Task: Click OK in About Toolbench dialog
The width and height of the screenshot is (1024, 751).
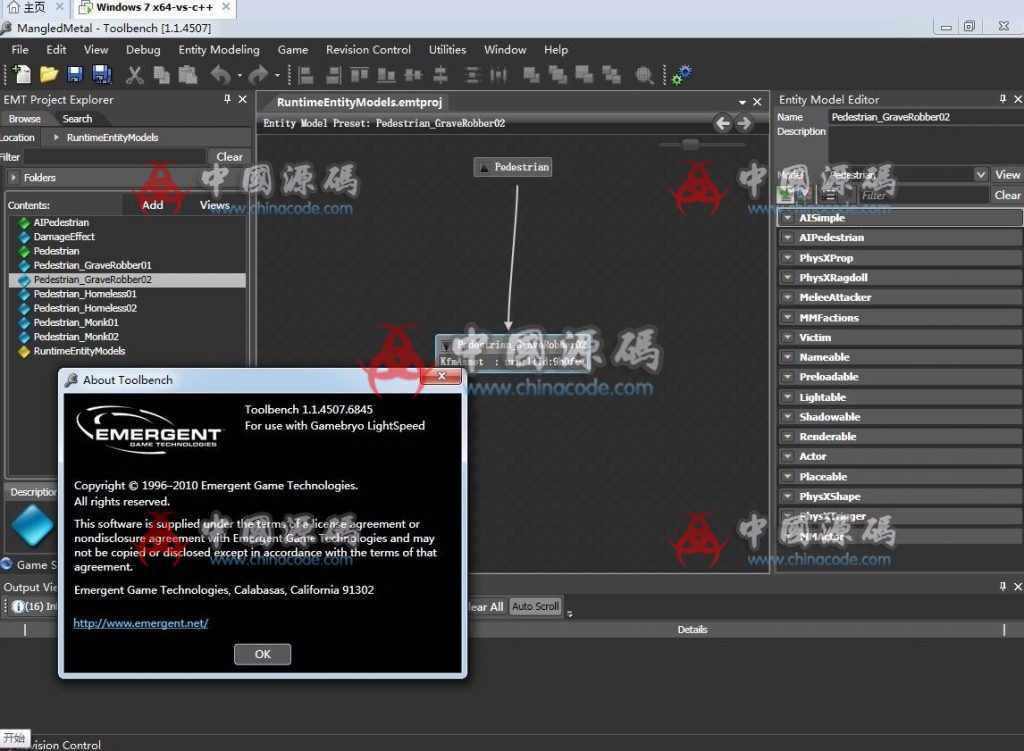Action: click(x=263, y=654)
